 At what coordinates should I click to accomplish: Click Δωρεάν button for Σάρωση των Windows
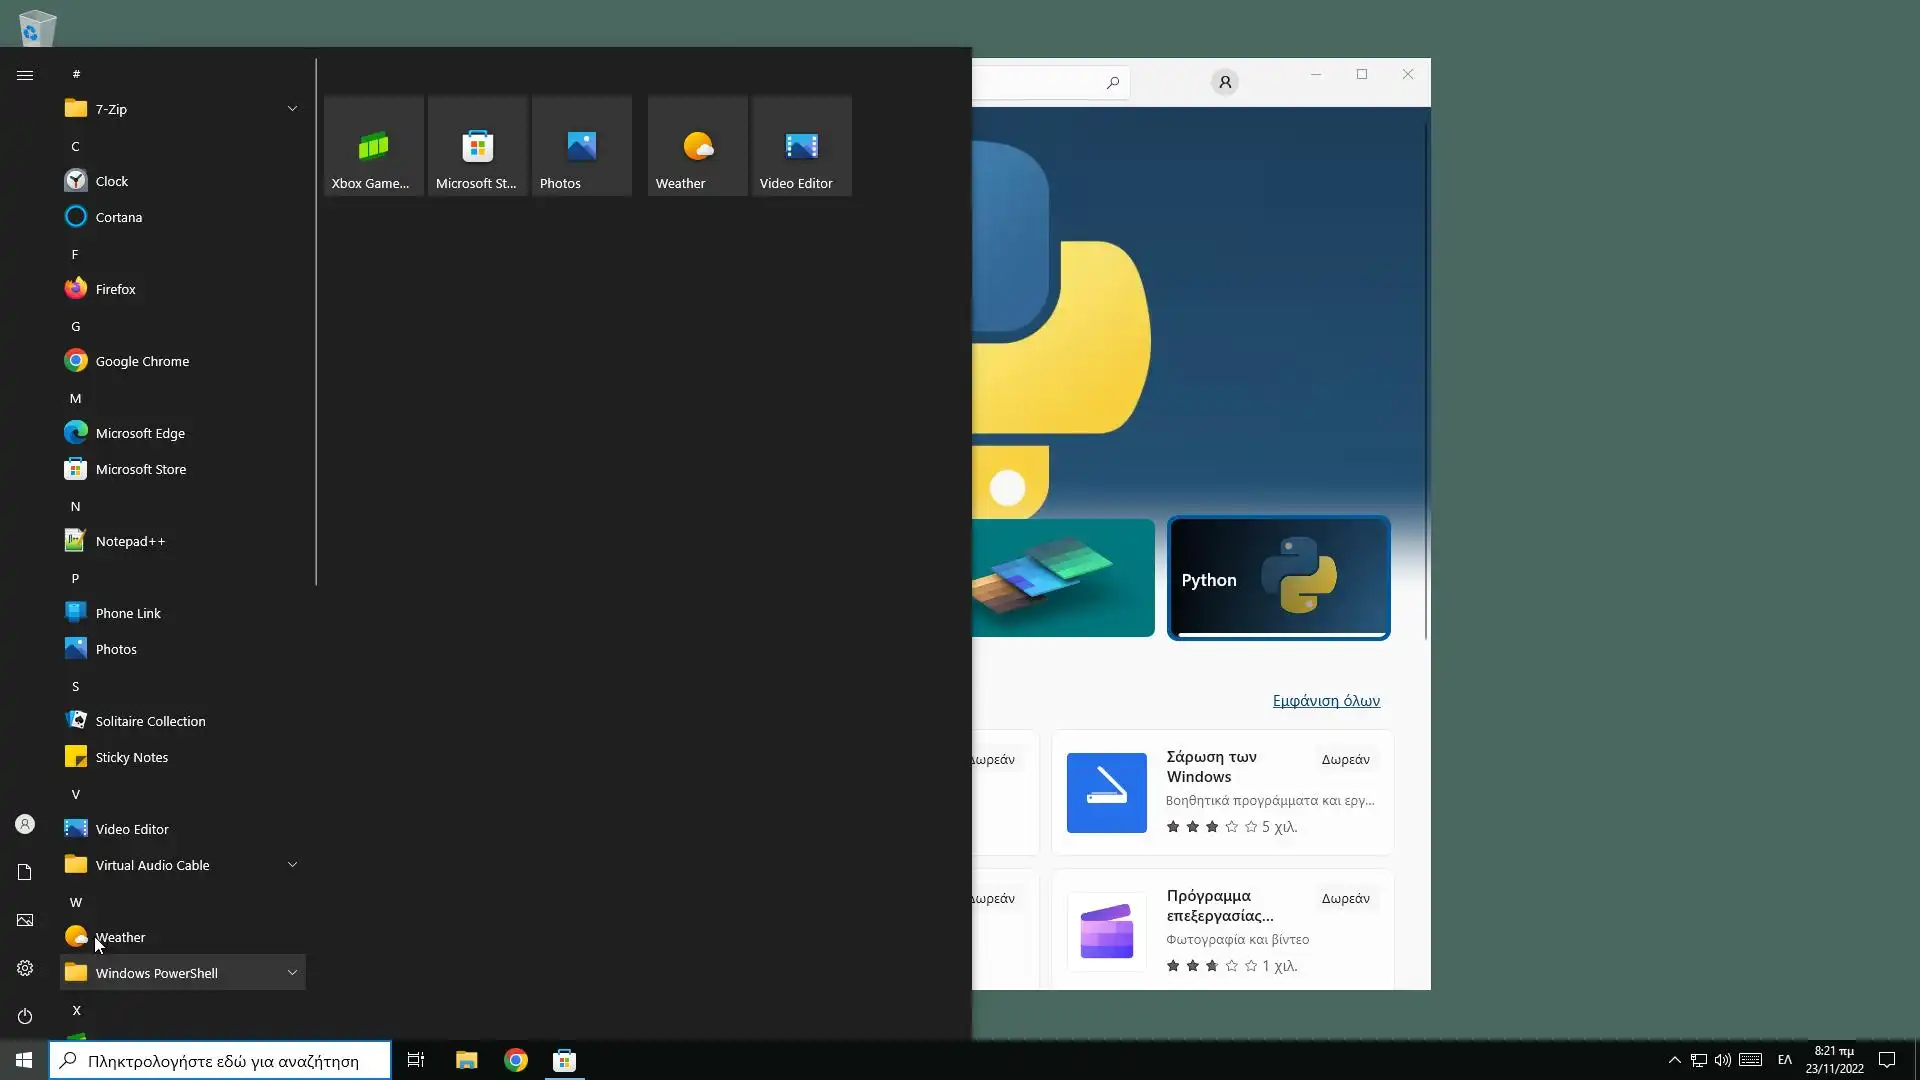point(1345,760)
